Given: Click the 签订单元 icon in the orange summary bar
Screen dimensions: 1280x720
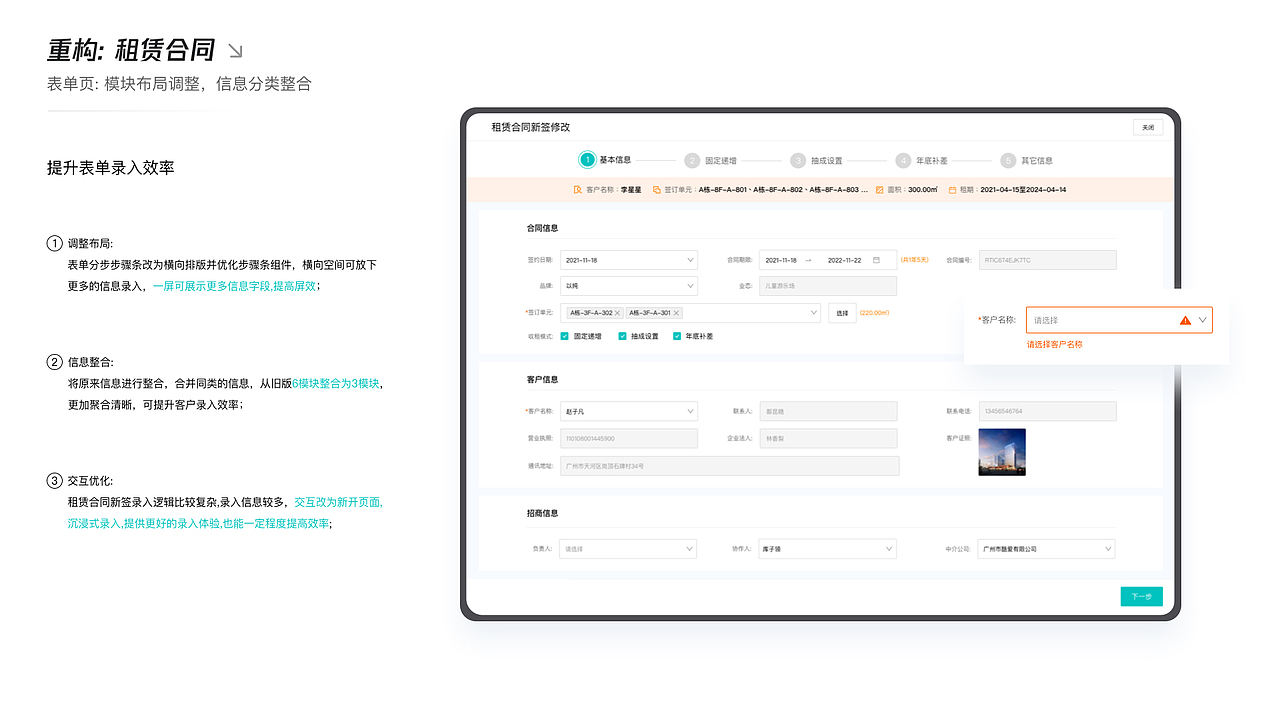Looking at the screenshot, I should click(657, 188).
